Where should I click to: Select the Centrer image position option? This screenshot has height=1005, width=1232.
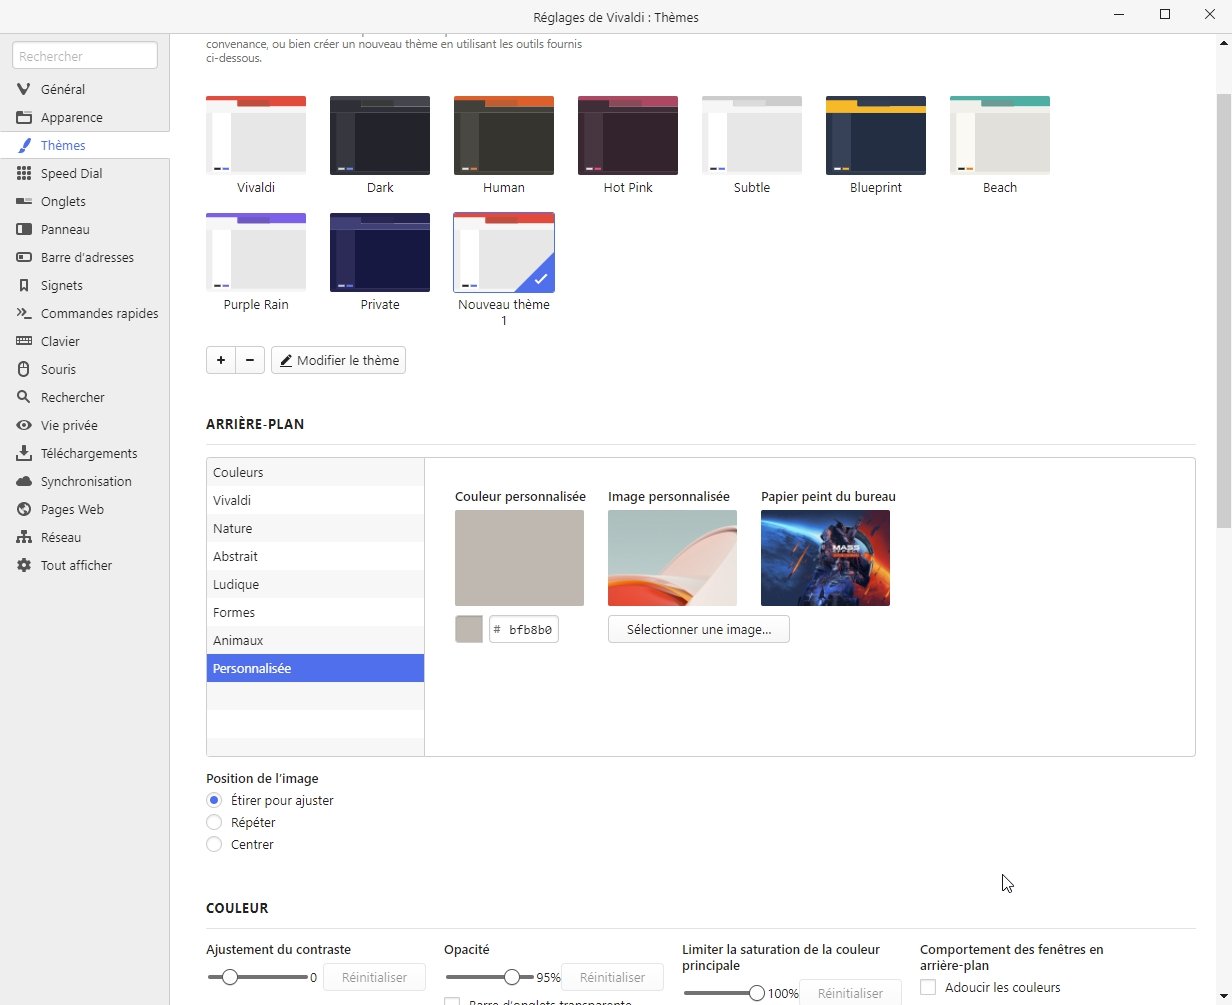pos(214,844)
